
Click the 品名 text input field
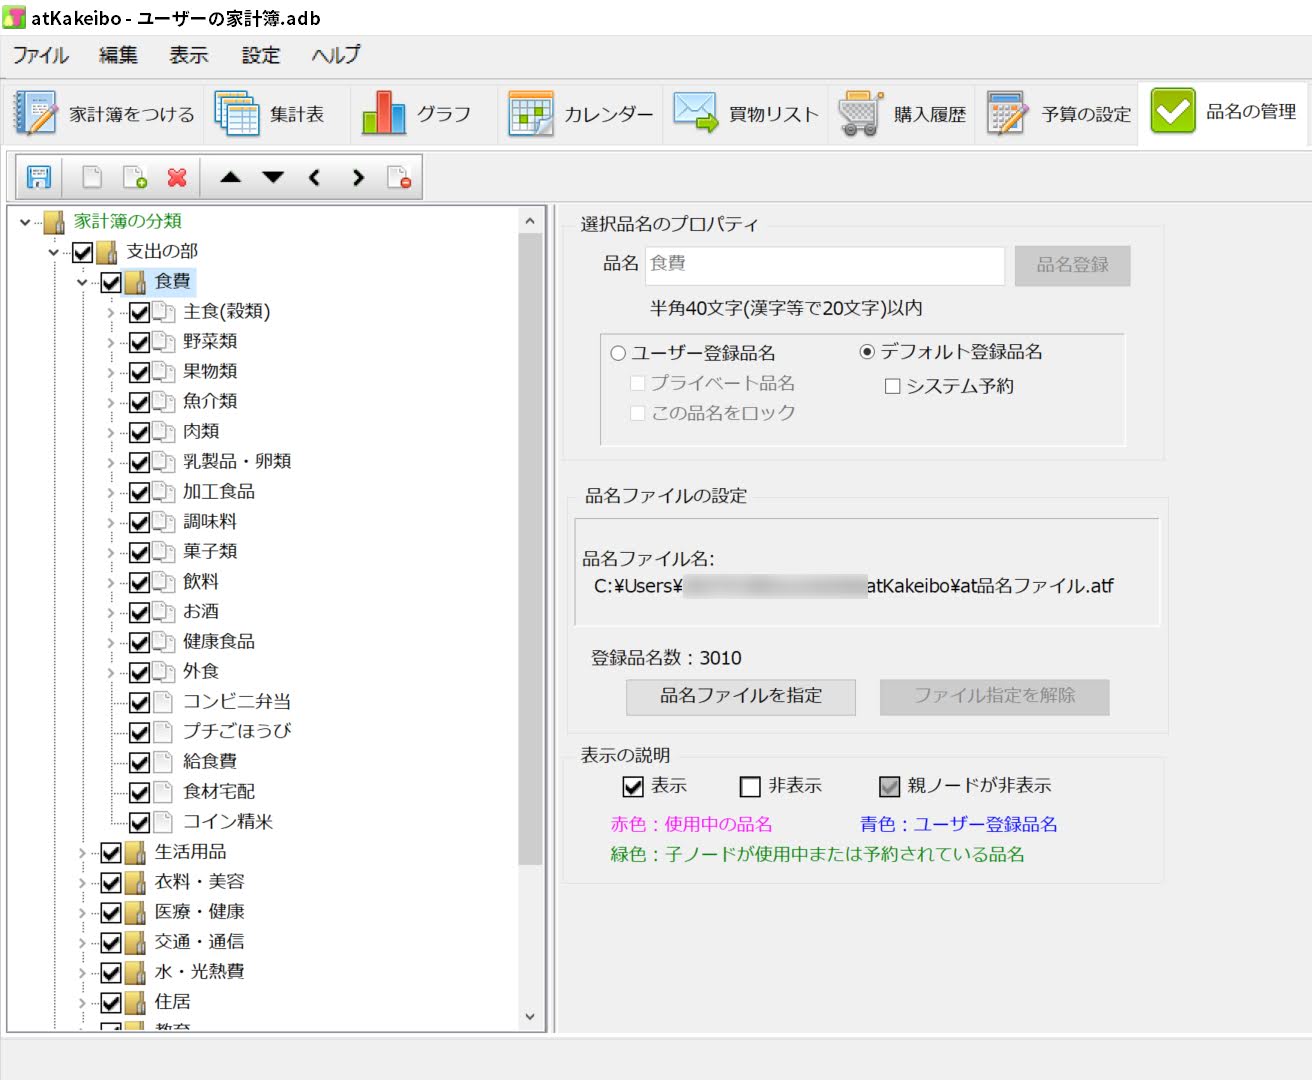point(825,265)
